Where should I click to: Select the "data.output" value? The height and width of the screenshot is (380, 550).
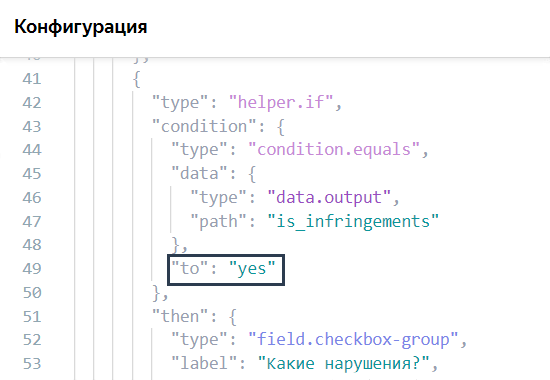[329, 198]
